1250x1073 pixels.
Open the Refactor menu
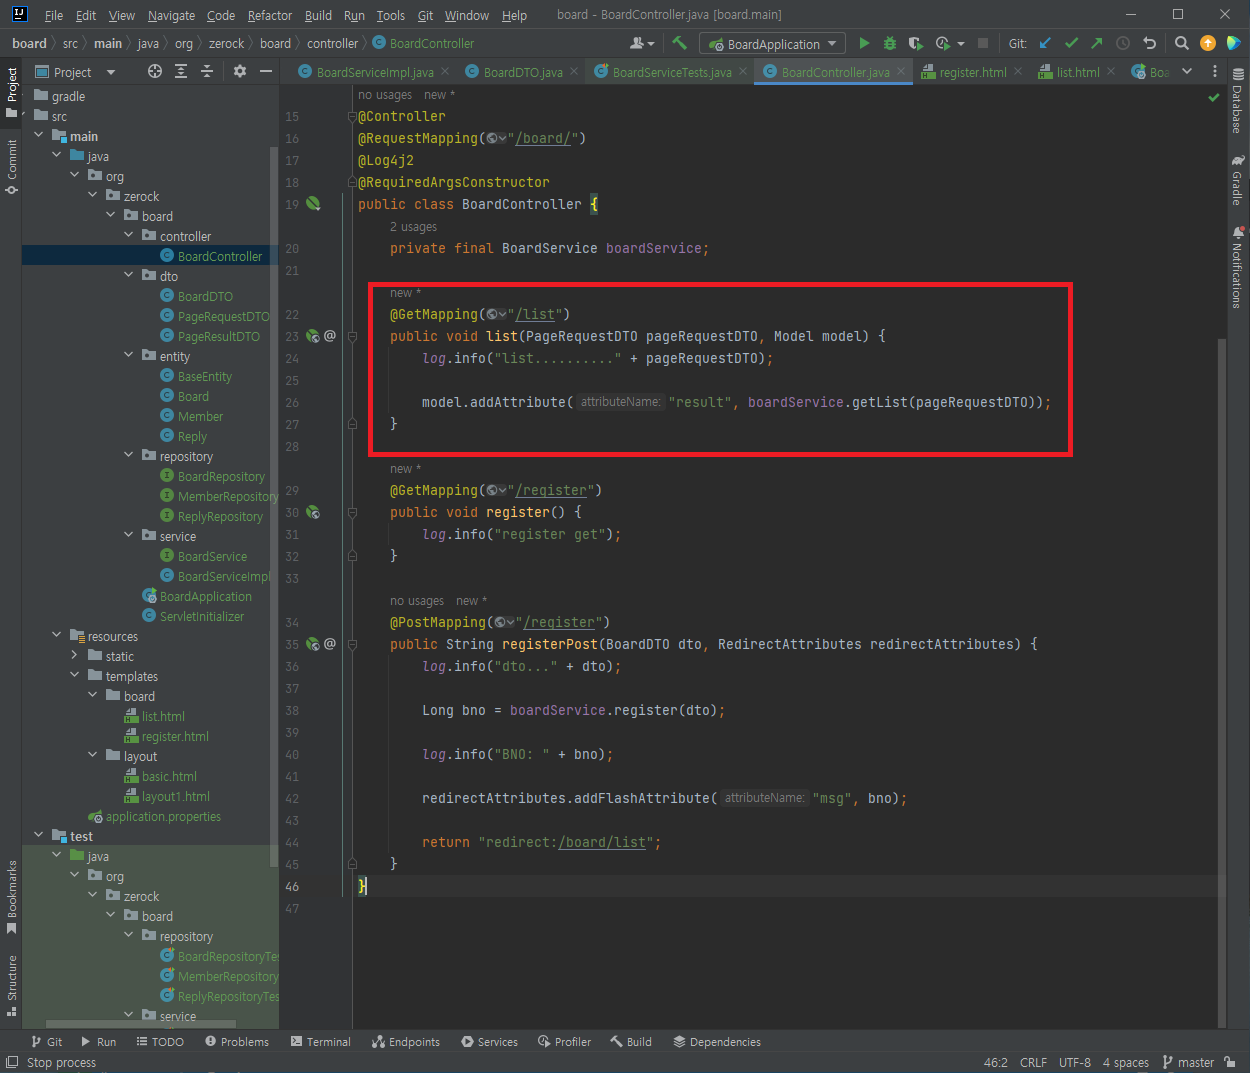click(270, 15)
